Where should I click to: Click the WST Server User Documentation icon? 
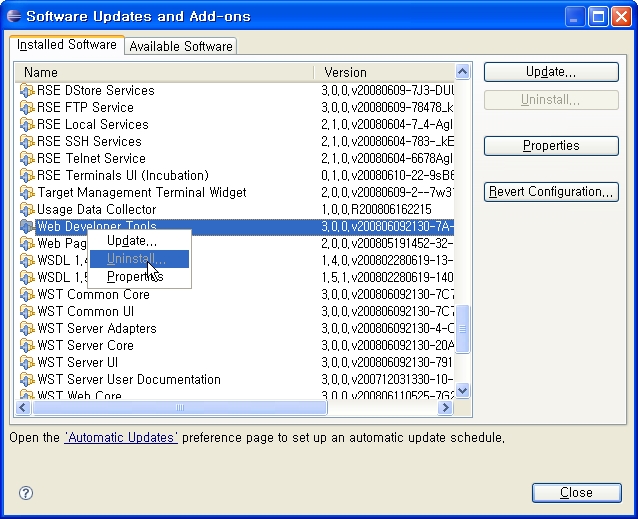pos(27,379)
